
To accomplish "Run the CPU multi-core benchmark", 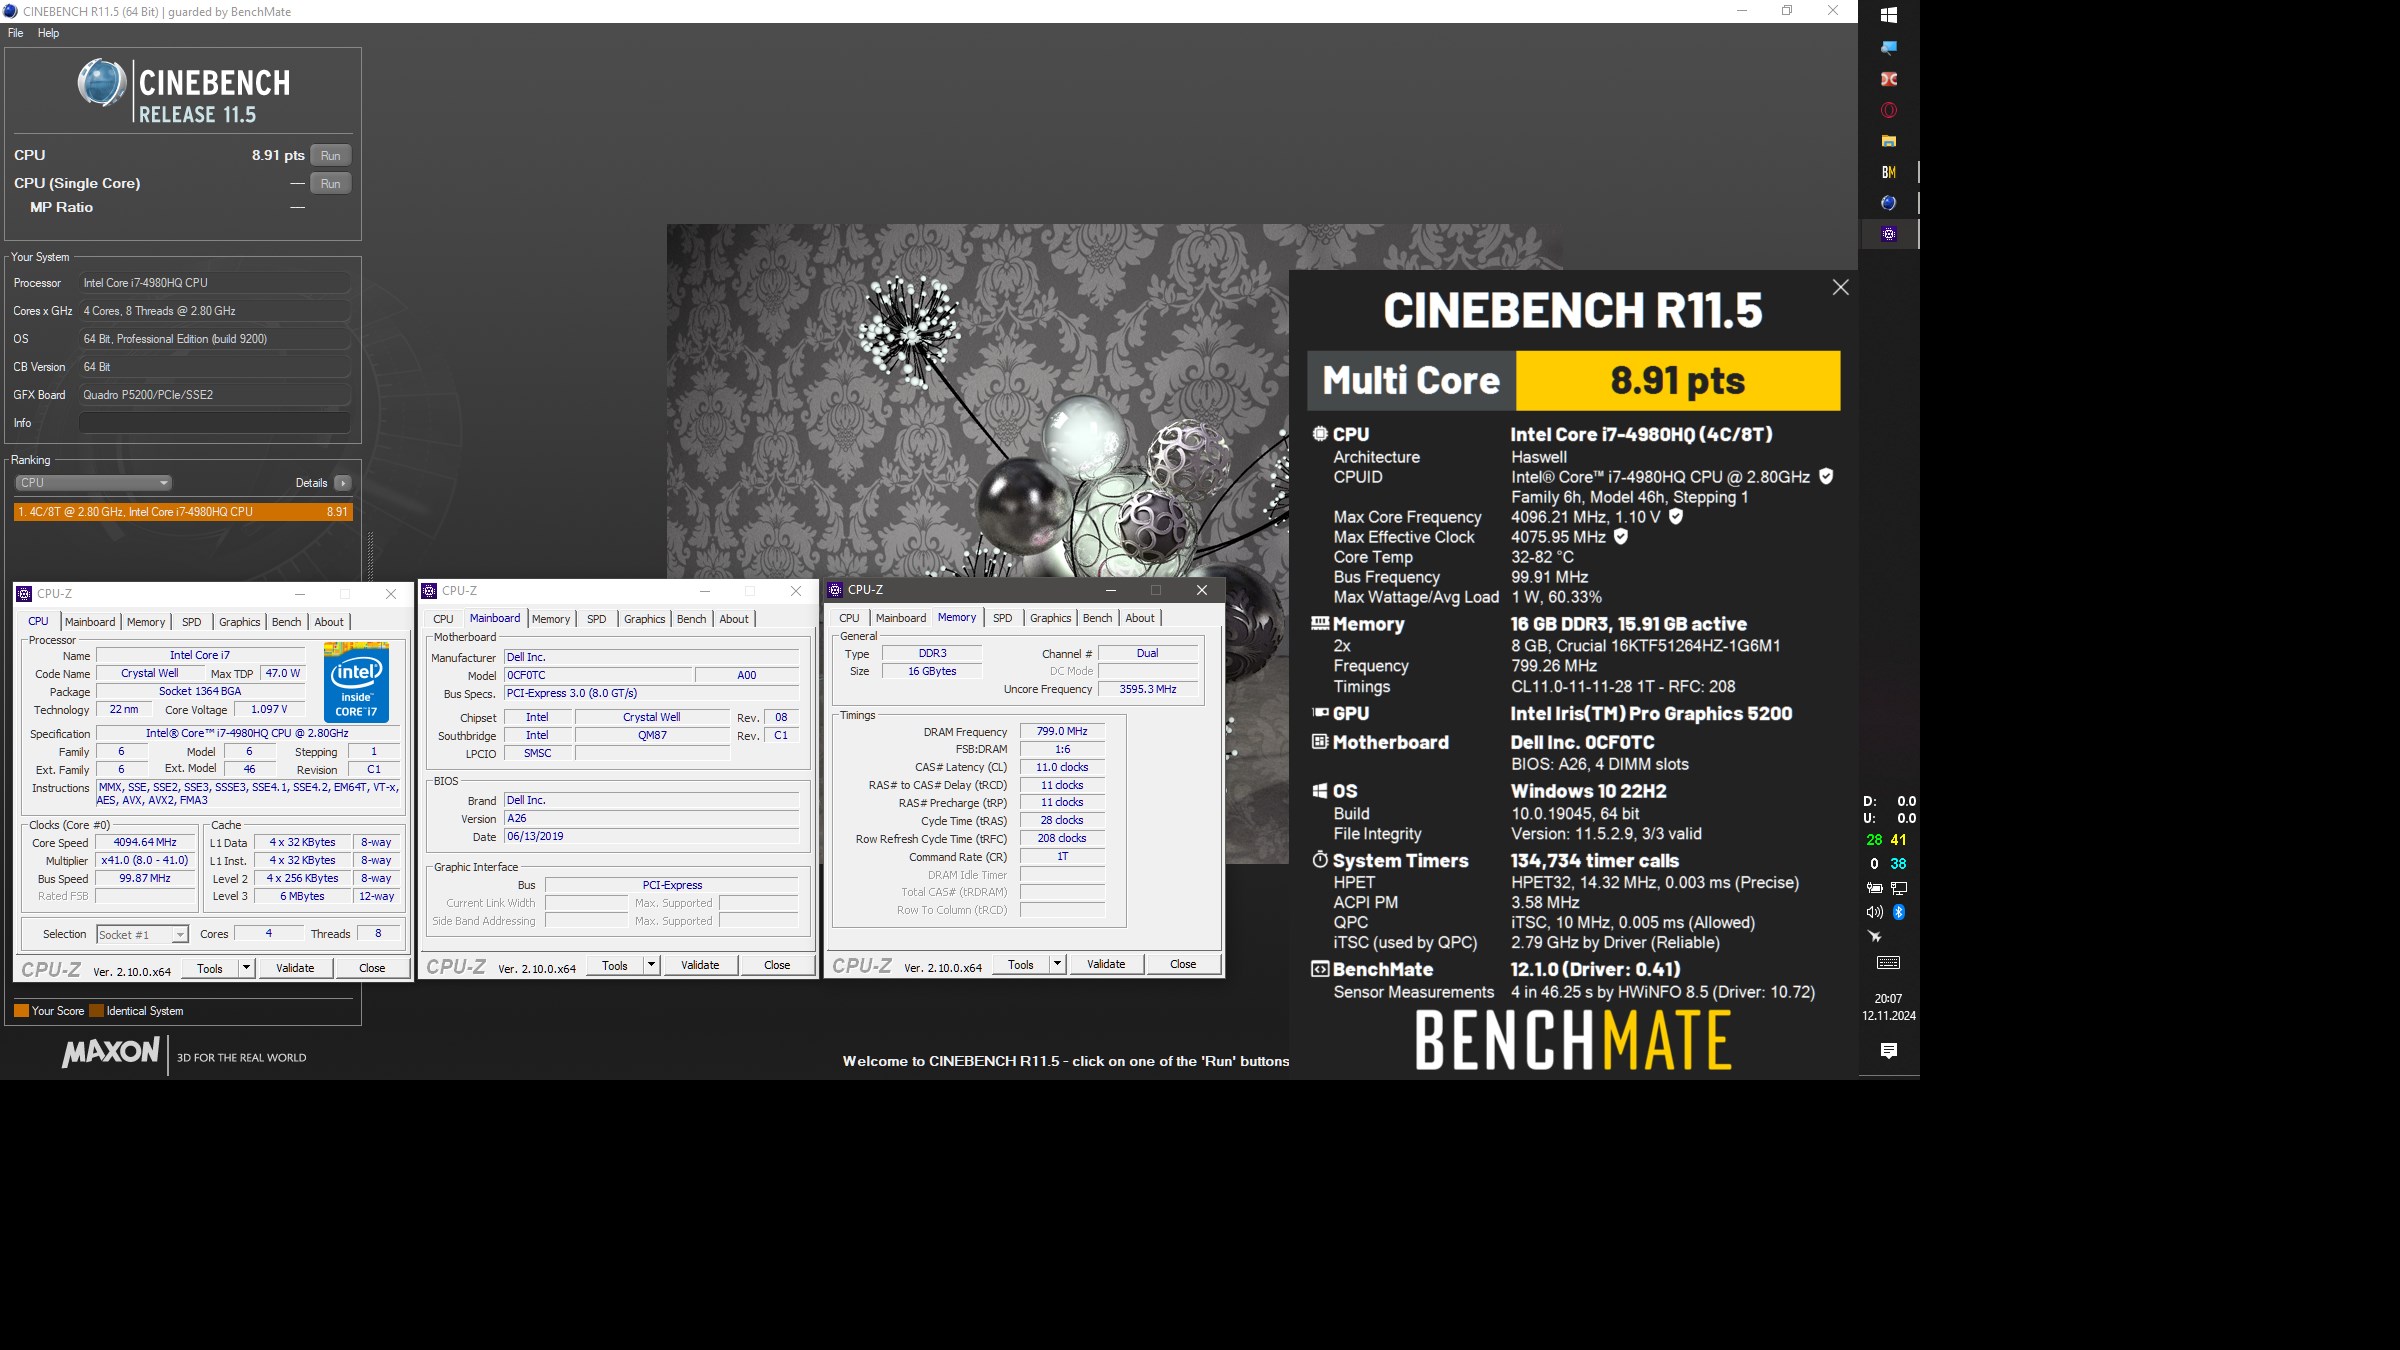I will 331,155.
